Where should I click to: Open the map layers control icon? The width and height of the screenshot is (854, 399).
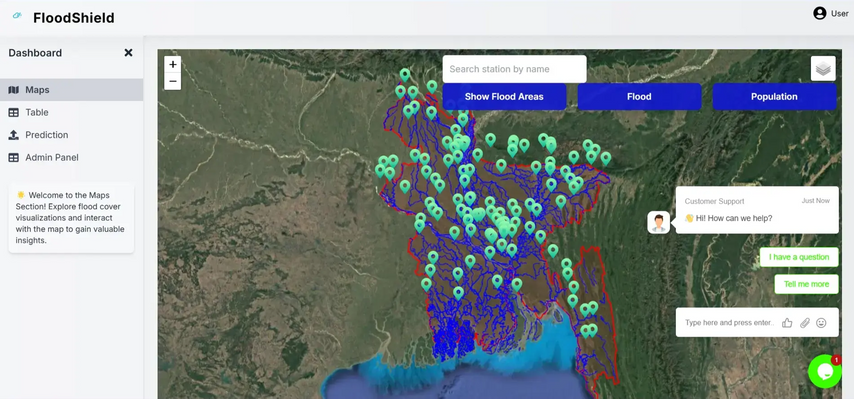point(823,69)
